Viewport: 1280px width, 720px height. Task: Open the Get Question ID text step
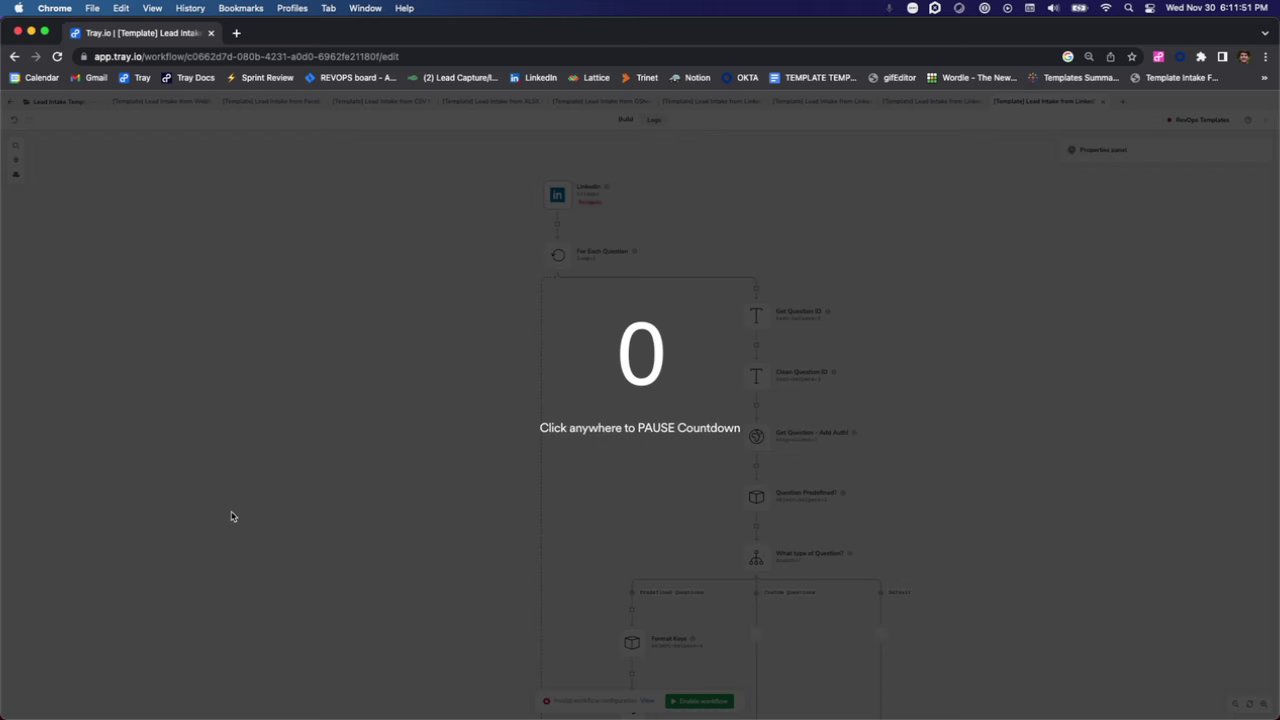coord(756,315)
